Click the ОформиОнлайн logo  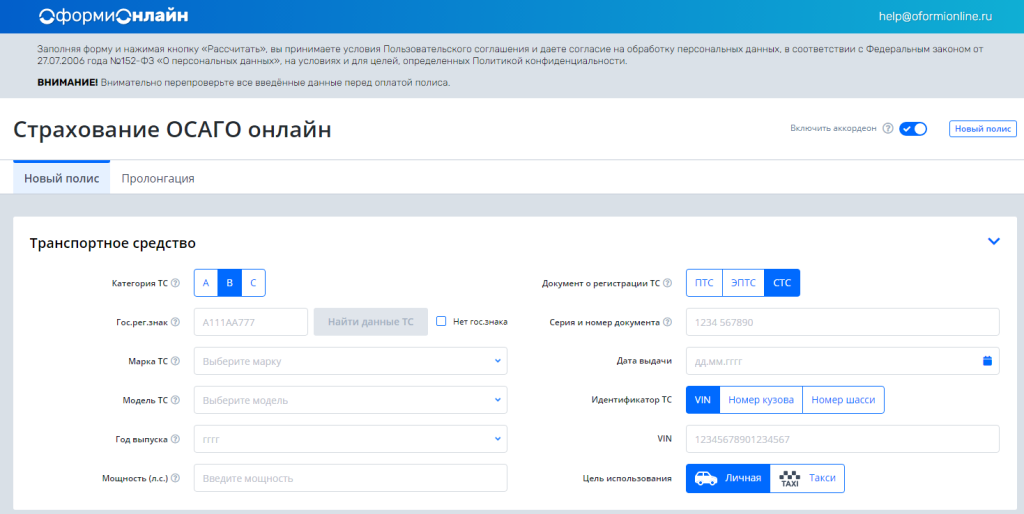click(x=114, y=16)
